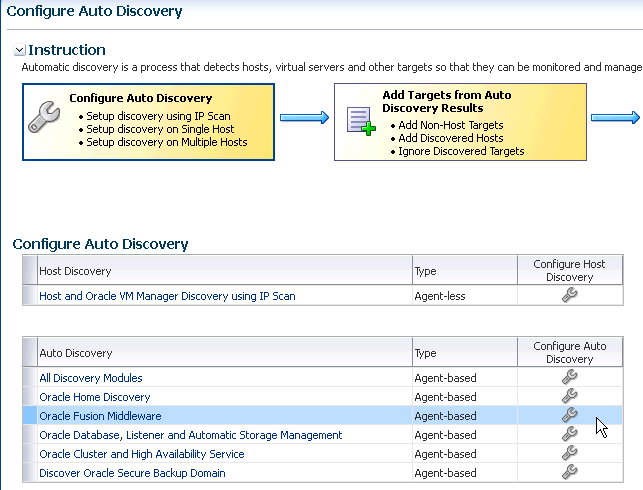Select the Host Discovery column header
Screen dimensions: 643x490
coord(225,270)
